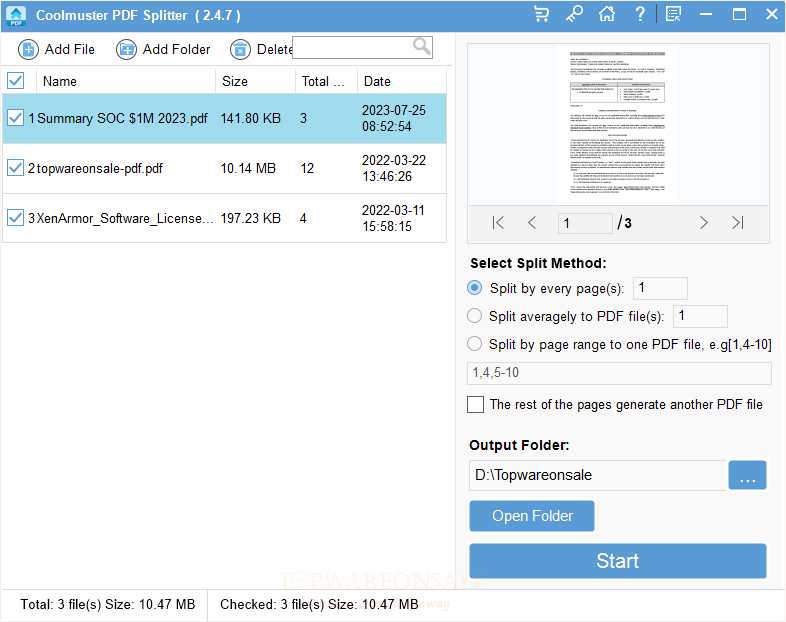Image resolution: width=786 pixels, height=622 pixels.
Task: Click the magnifier search icon
Action: click(x=422, y=47)
